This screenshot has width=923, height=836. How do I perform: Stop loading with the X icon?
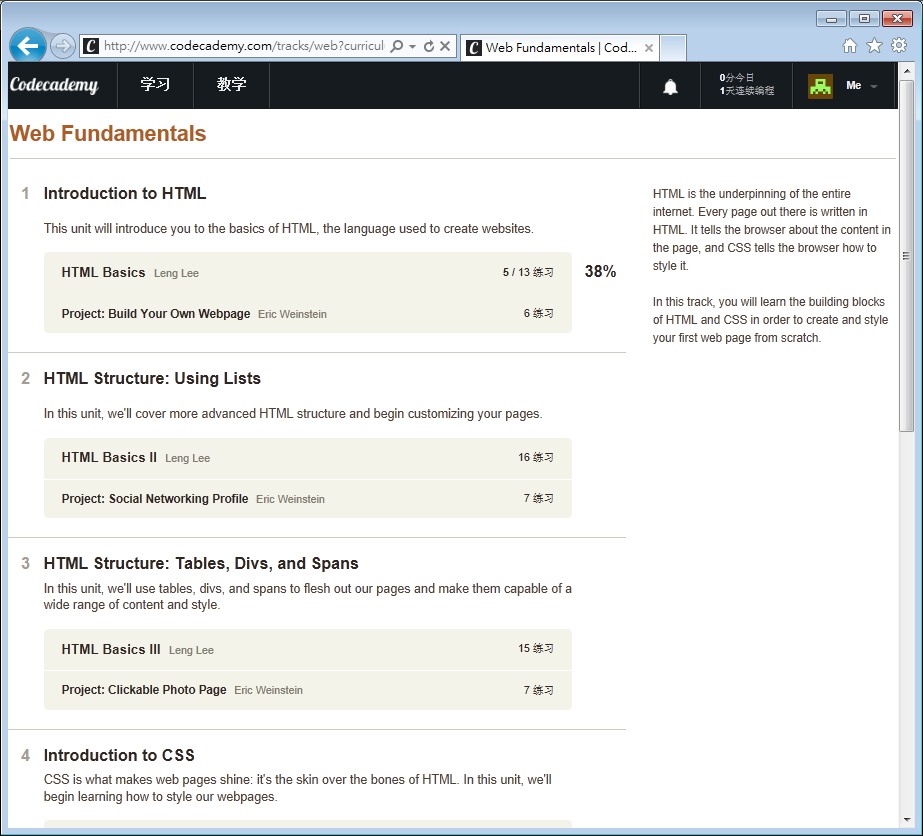(445, 46)
